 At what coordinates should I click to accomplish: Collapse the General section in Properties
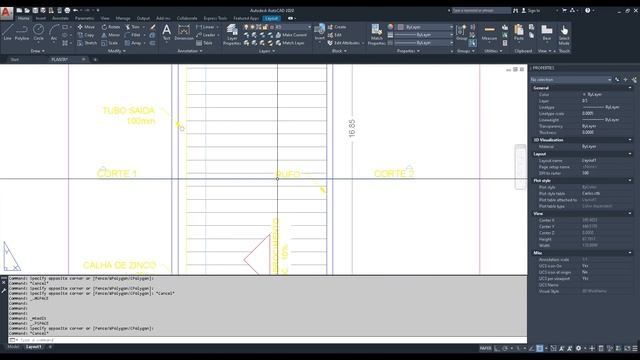click(x=630, y=88)
